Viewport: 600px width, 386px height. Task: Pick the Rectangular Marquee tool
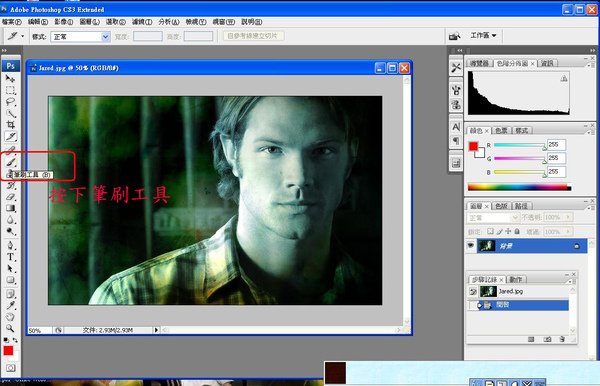pyautogui.click(x=10, y=90)
